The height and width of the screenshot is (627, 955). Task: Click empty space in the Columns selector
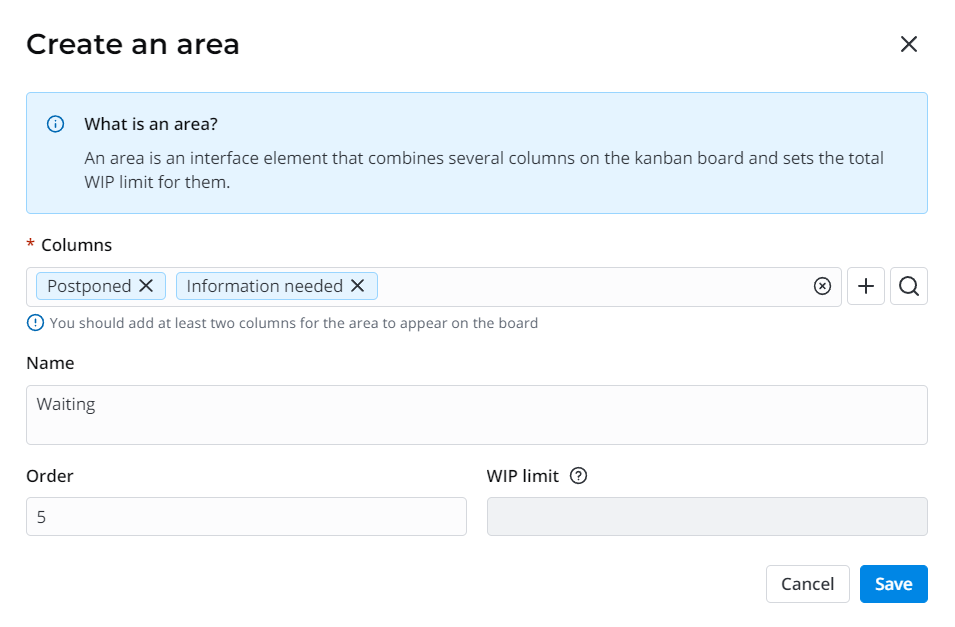(590, 287)
